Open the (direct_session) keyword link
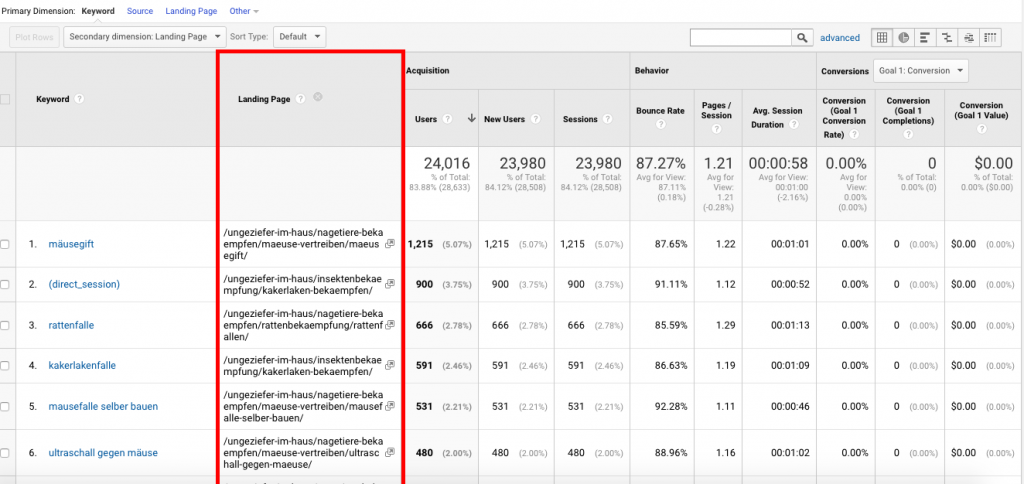The image size is (1024, 484). pyautogui.click(x=84, y=284)
